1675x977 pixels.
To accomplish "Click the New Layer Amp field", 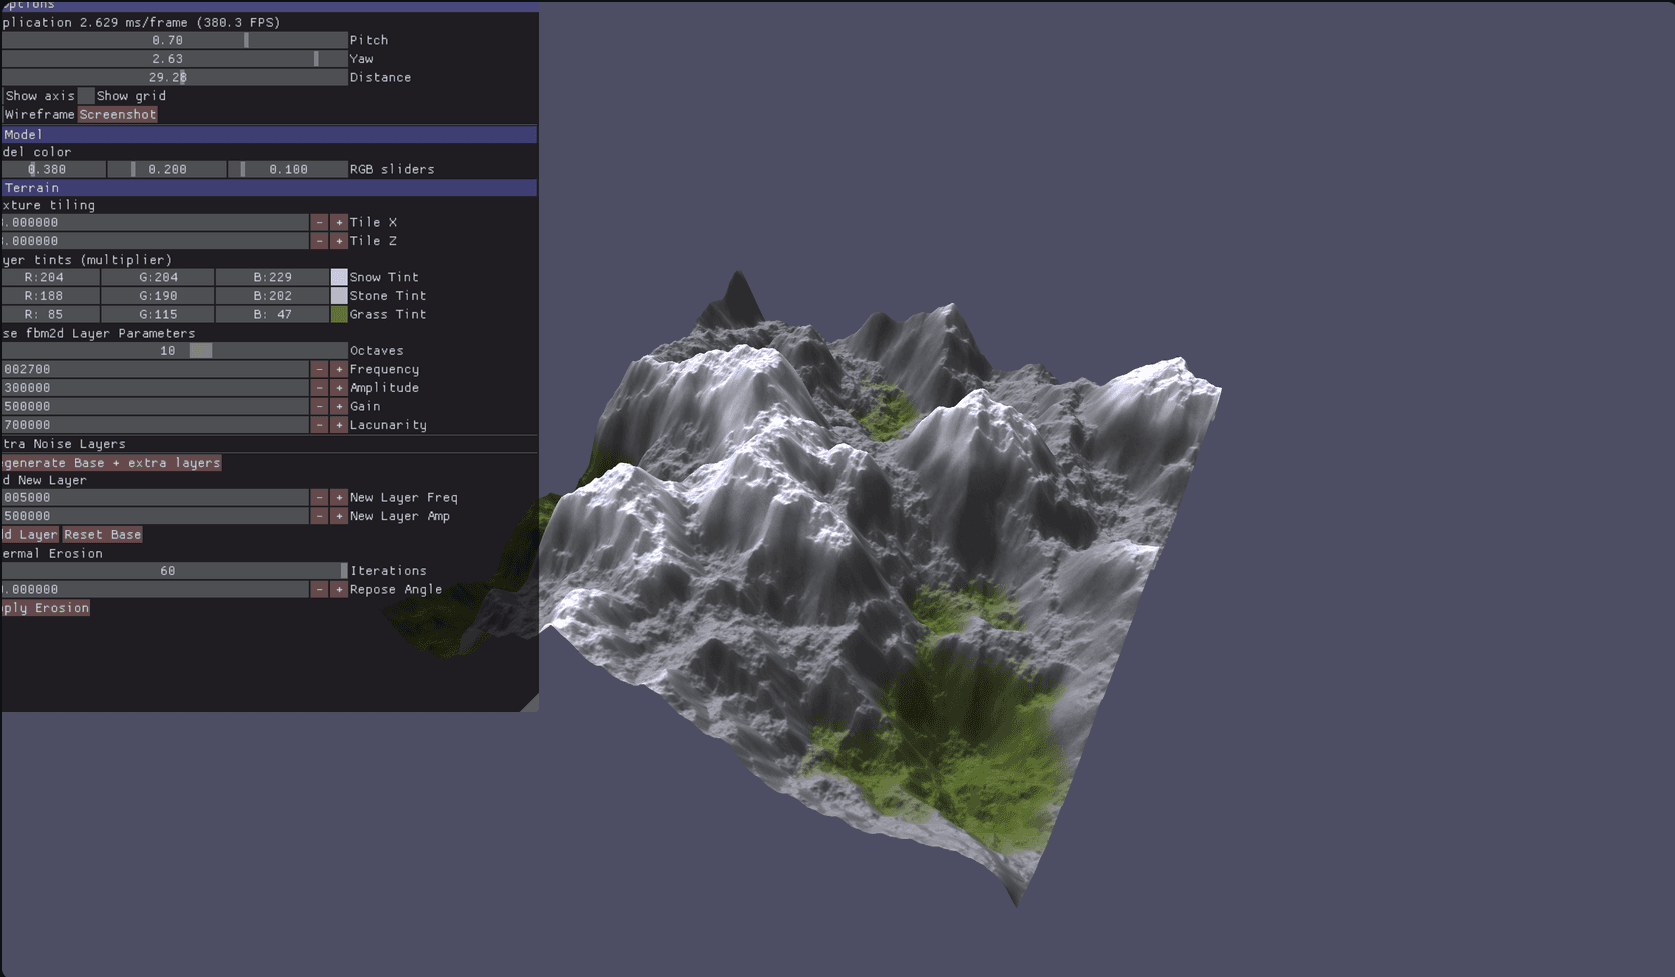I will (155, 516).
